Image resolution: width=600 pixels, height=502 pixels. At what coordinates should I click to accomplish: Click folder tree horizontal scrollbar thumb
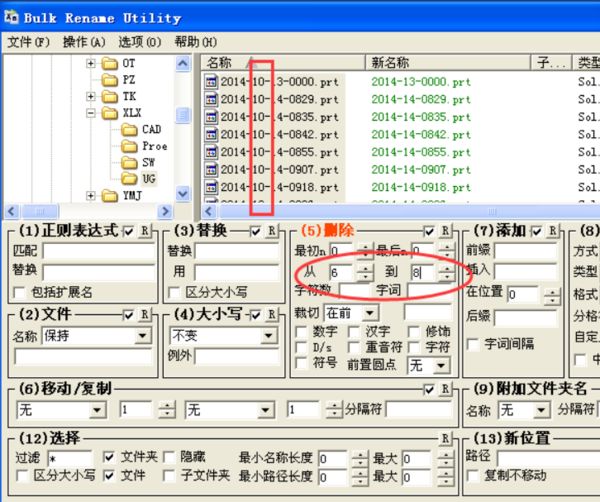click(x=40, y=211)
